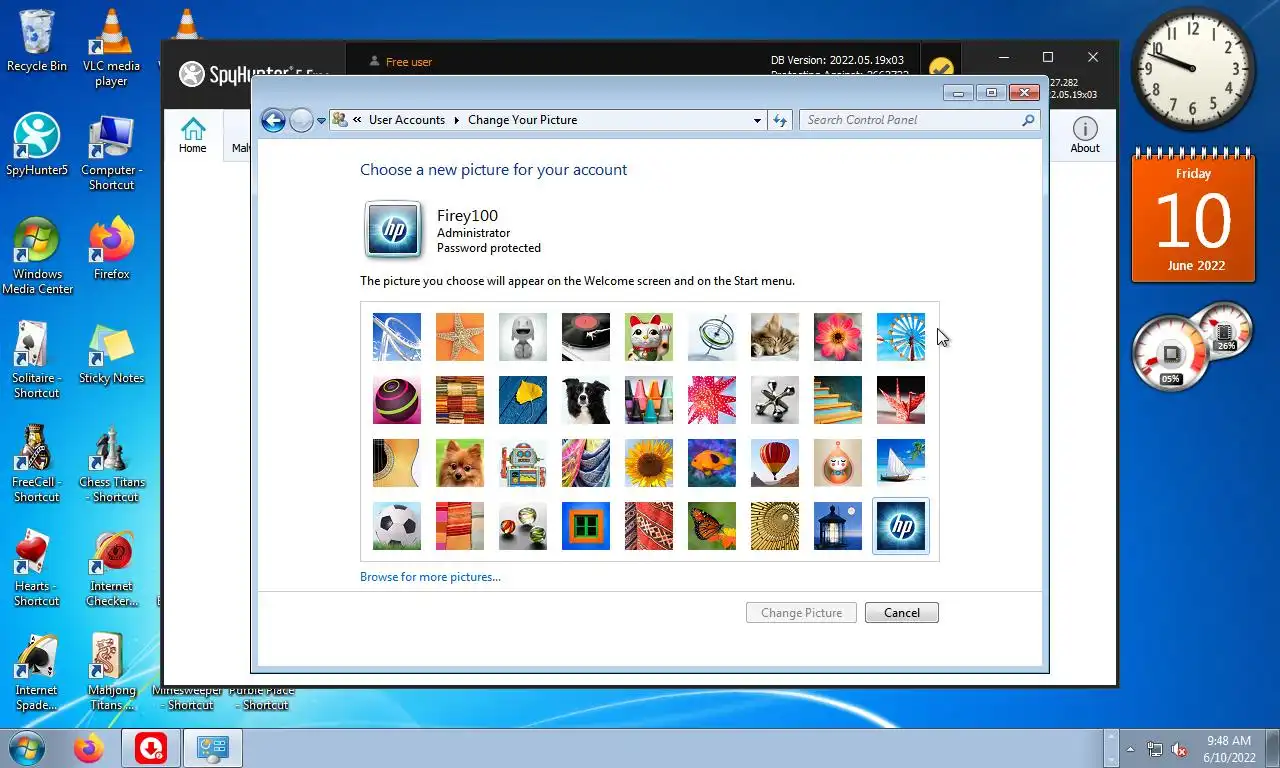Pick the orange fish picture
This screenshot has width=1280, height=768.
712,463
